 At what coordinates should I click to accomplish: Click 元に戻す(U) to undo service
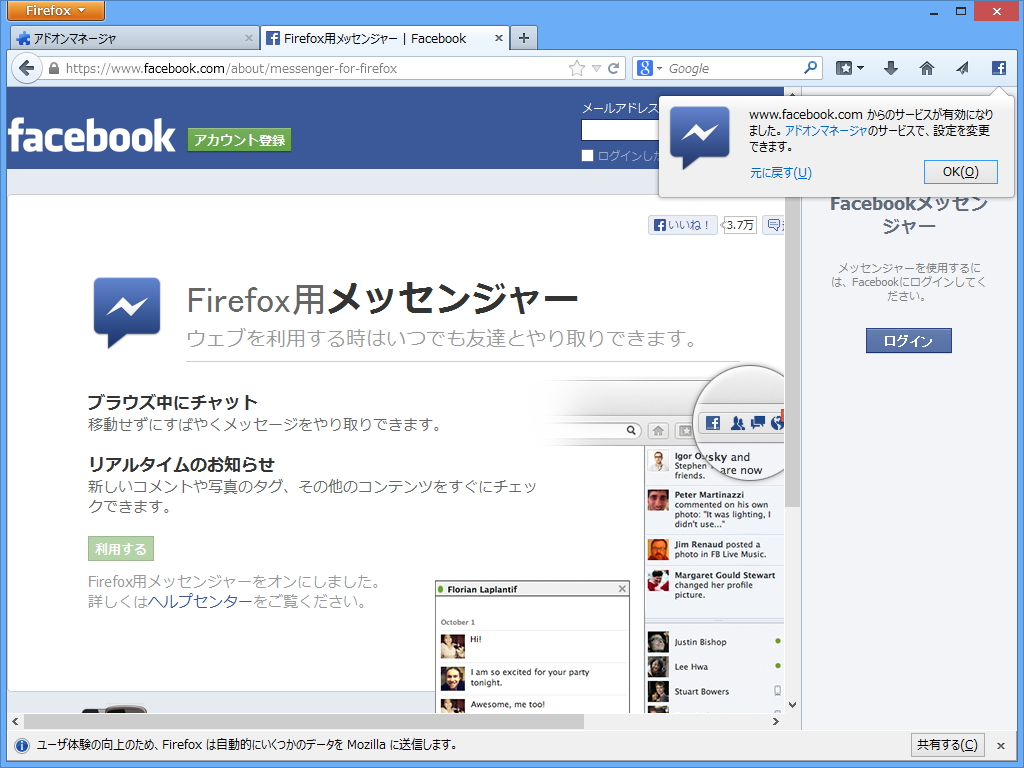pyautogui.click(x=780, y=172)
